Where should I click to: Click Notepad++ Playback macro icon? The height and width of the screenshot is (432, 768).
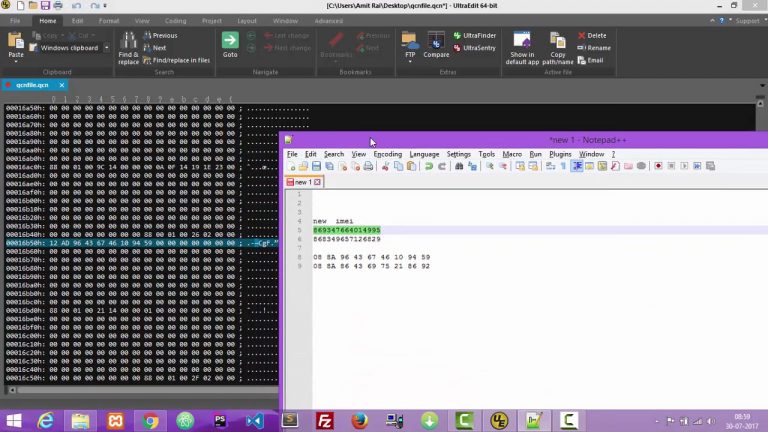point(684,167)
